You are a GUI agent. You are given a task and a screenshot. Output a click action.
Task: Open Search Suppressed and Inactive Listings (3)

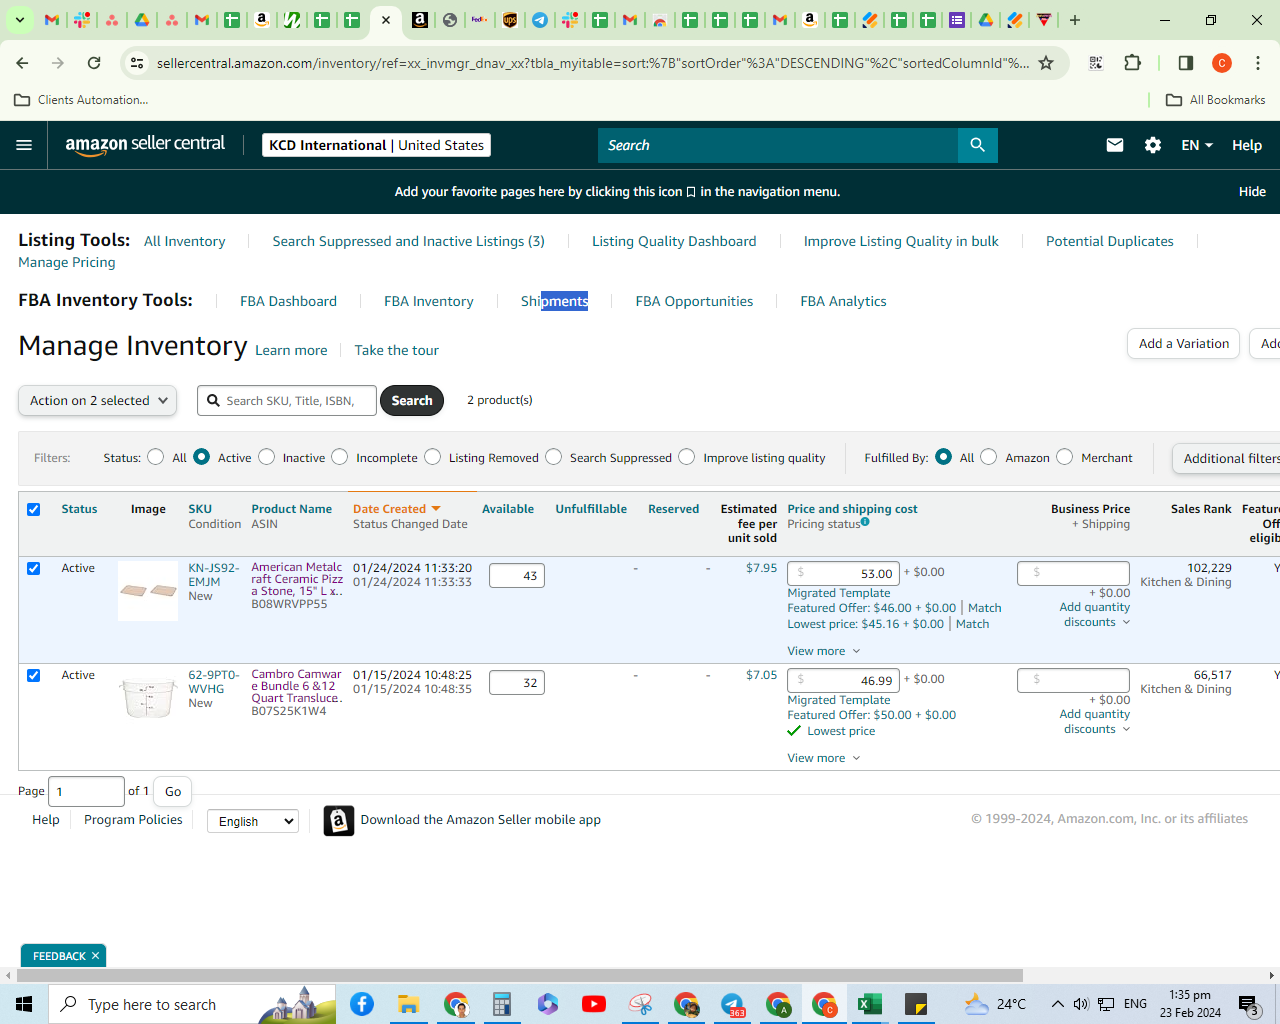(408, 241)
